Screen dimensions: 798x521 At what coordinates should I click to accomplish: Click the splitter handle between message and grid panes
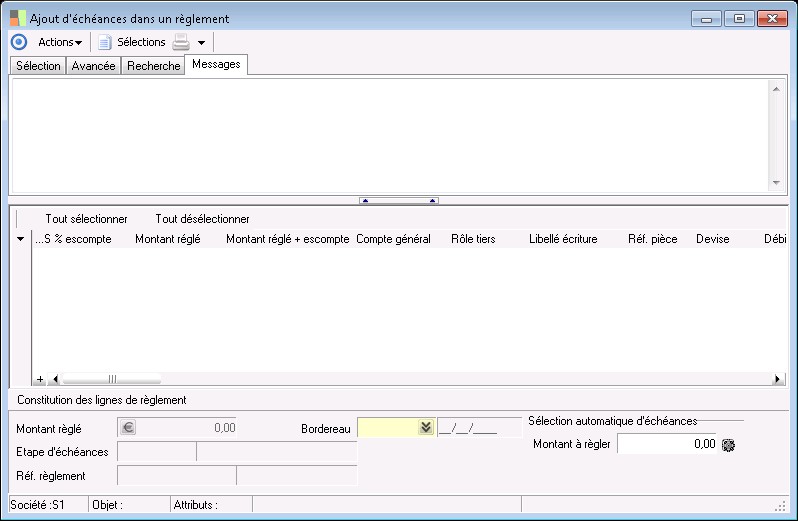click(x=399, y=200)
